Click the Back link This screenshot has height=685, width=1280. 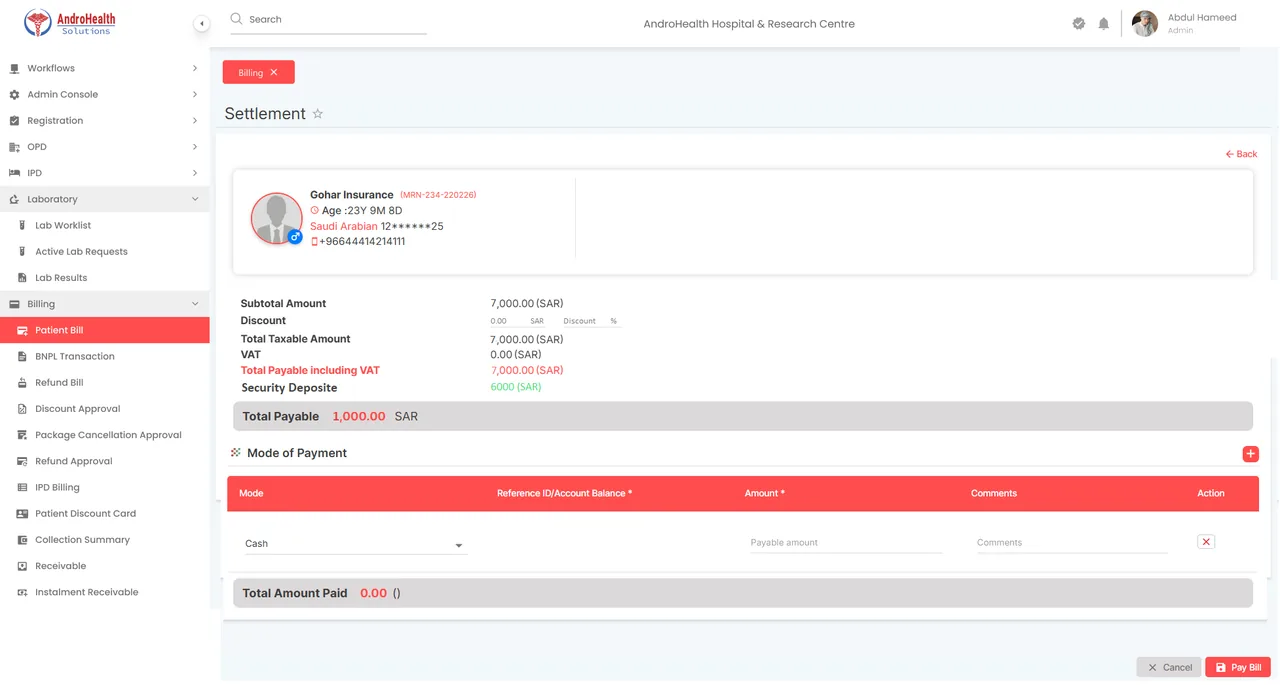pyautogui.click(x=1241, y=154)
